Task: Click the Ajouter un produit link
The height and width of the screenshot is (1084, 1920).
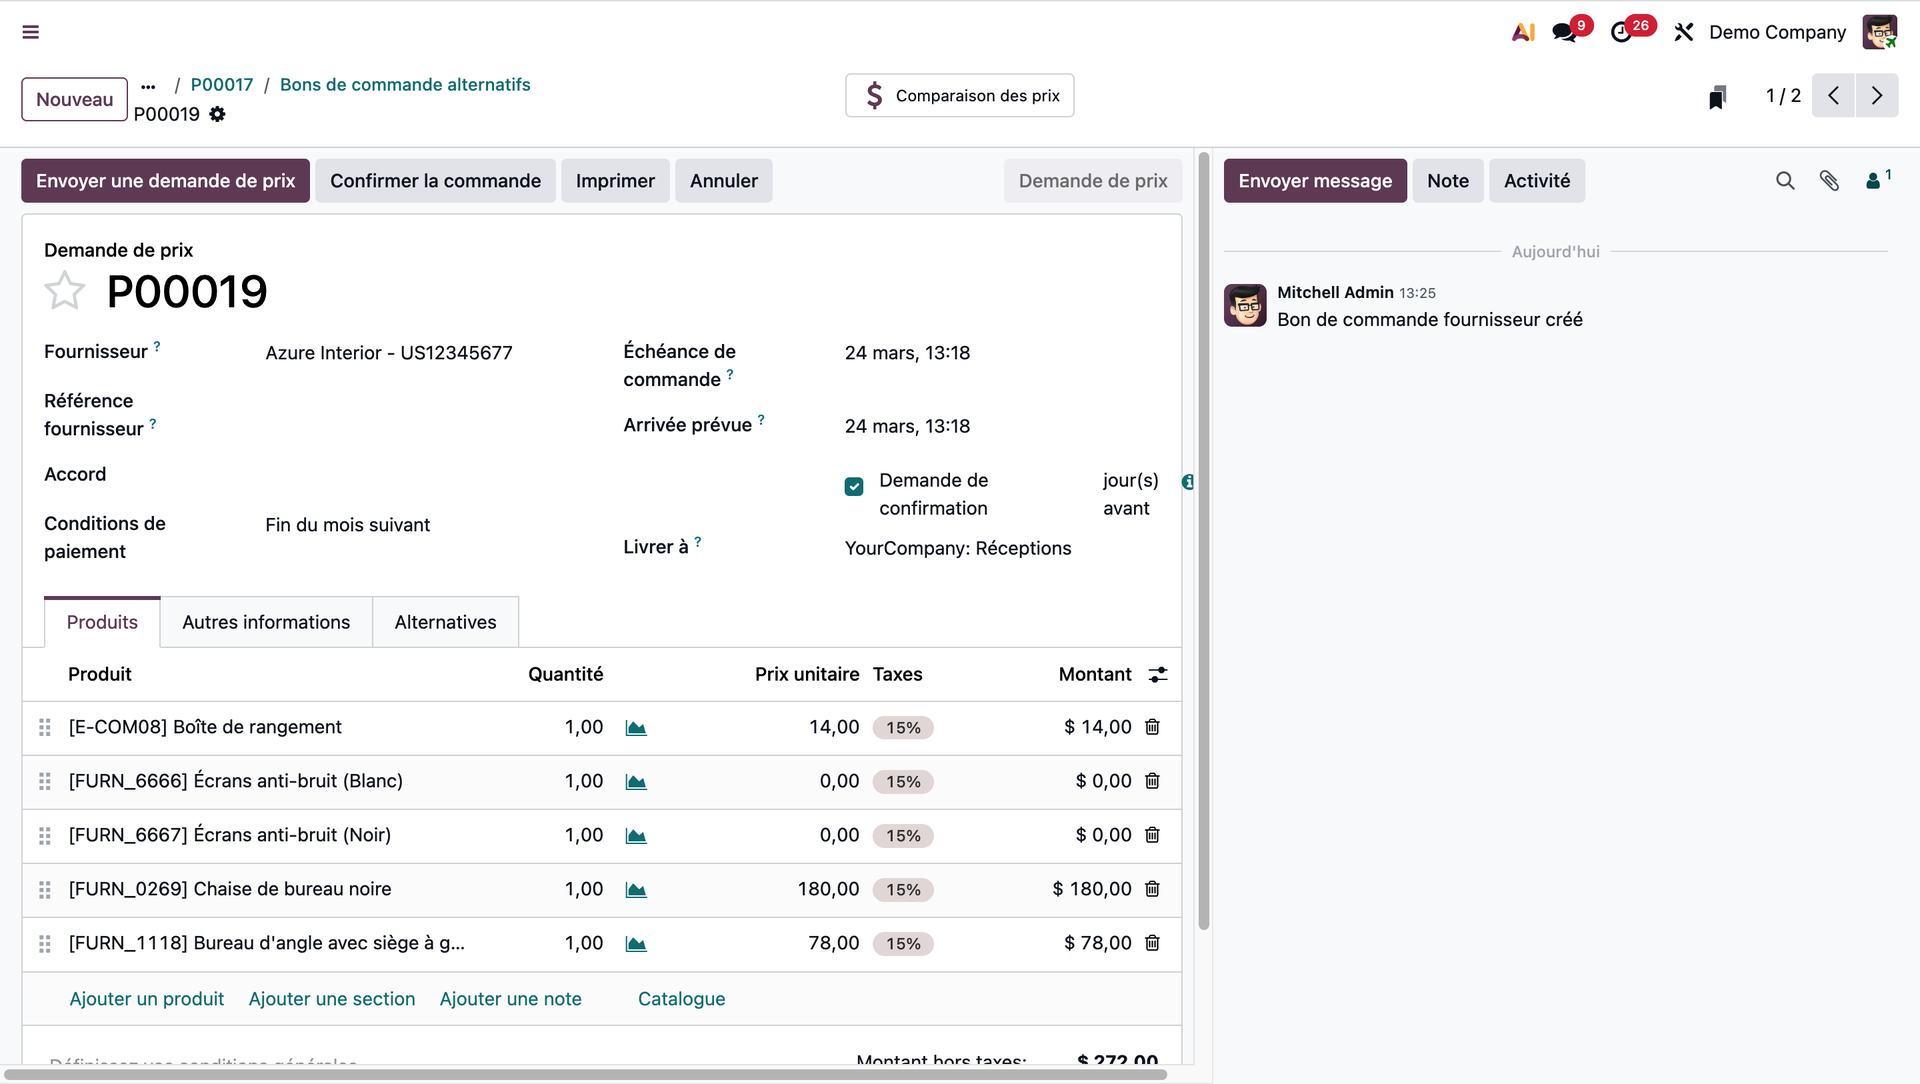Action: [x=147, y=999]
